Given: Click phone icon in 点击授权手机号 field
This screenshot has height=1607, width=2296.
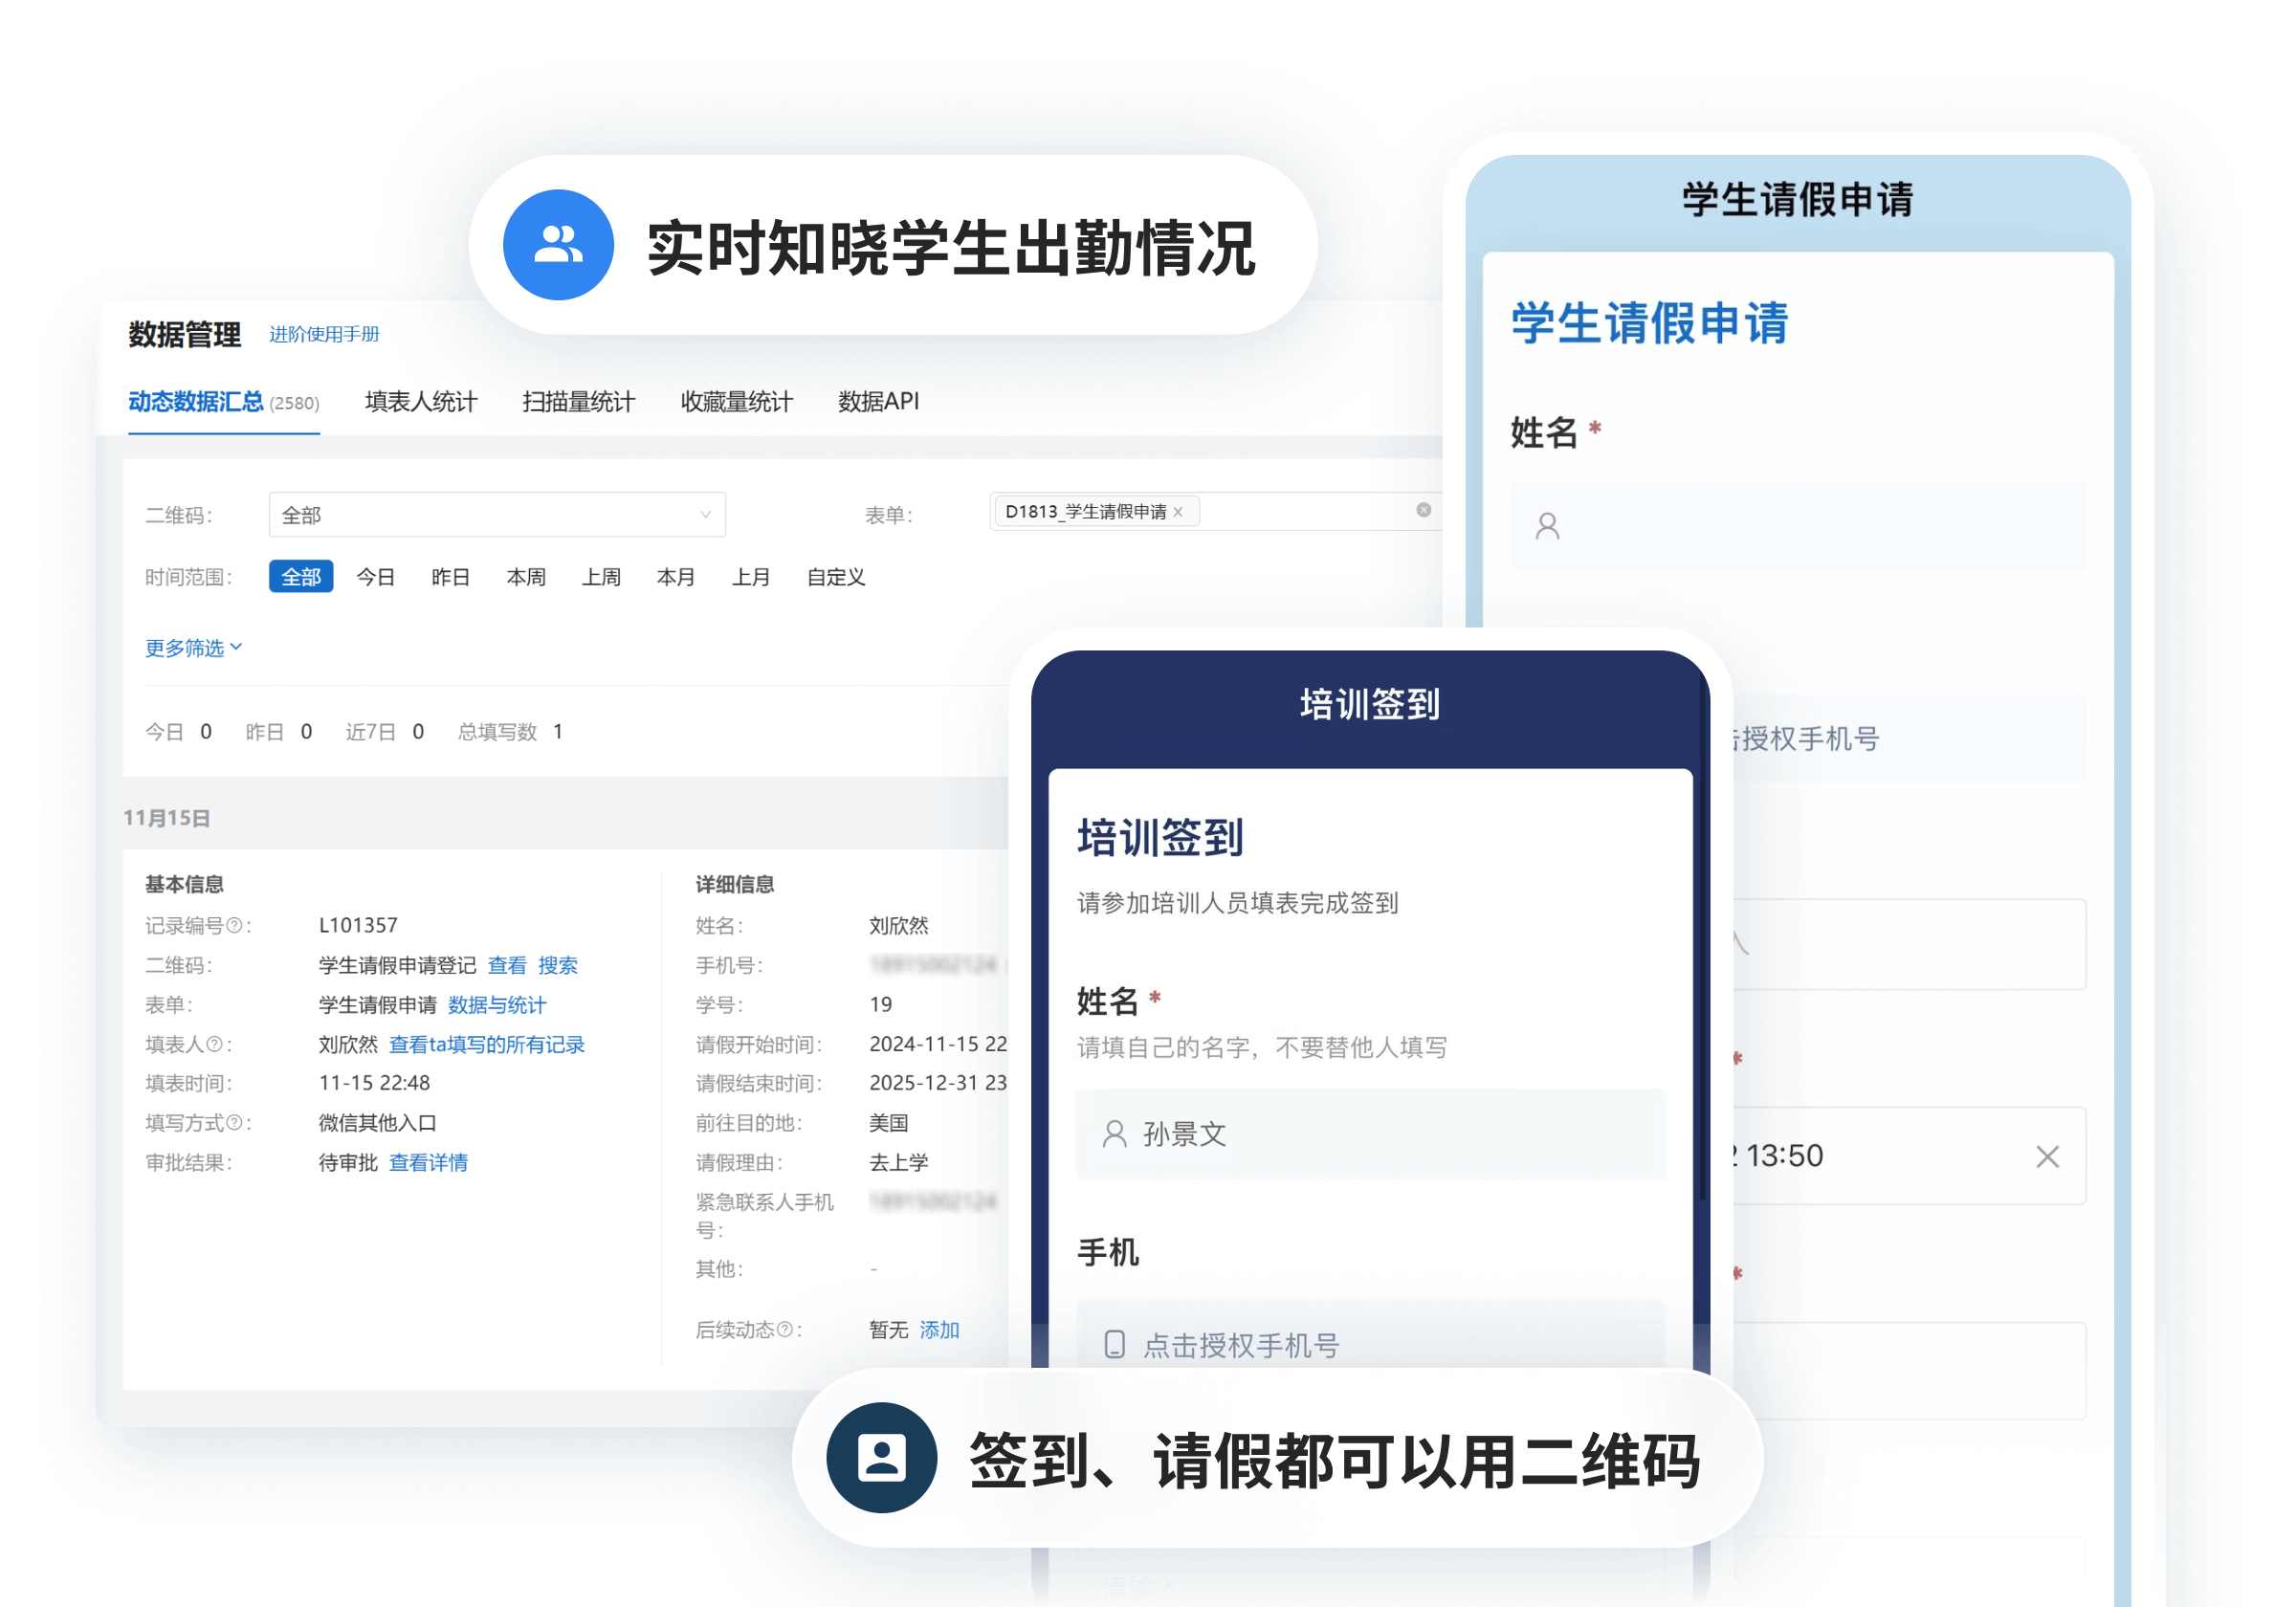Looking at the screenshot, I should (1114, 1344).
